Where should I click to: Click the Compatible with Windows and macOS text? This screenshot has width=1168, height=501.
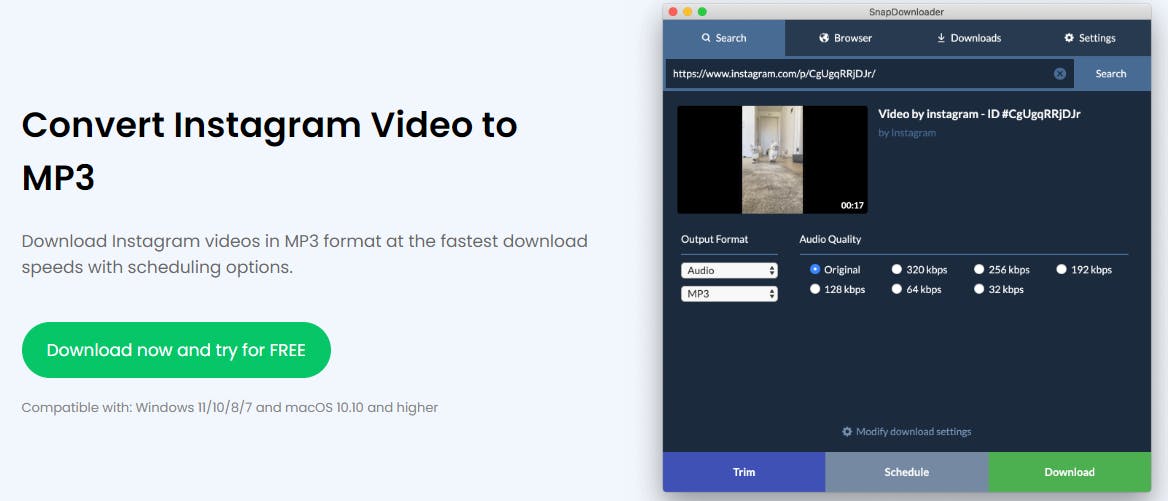pos(229,407)
